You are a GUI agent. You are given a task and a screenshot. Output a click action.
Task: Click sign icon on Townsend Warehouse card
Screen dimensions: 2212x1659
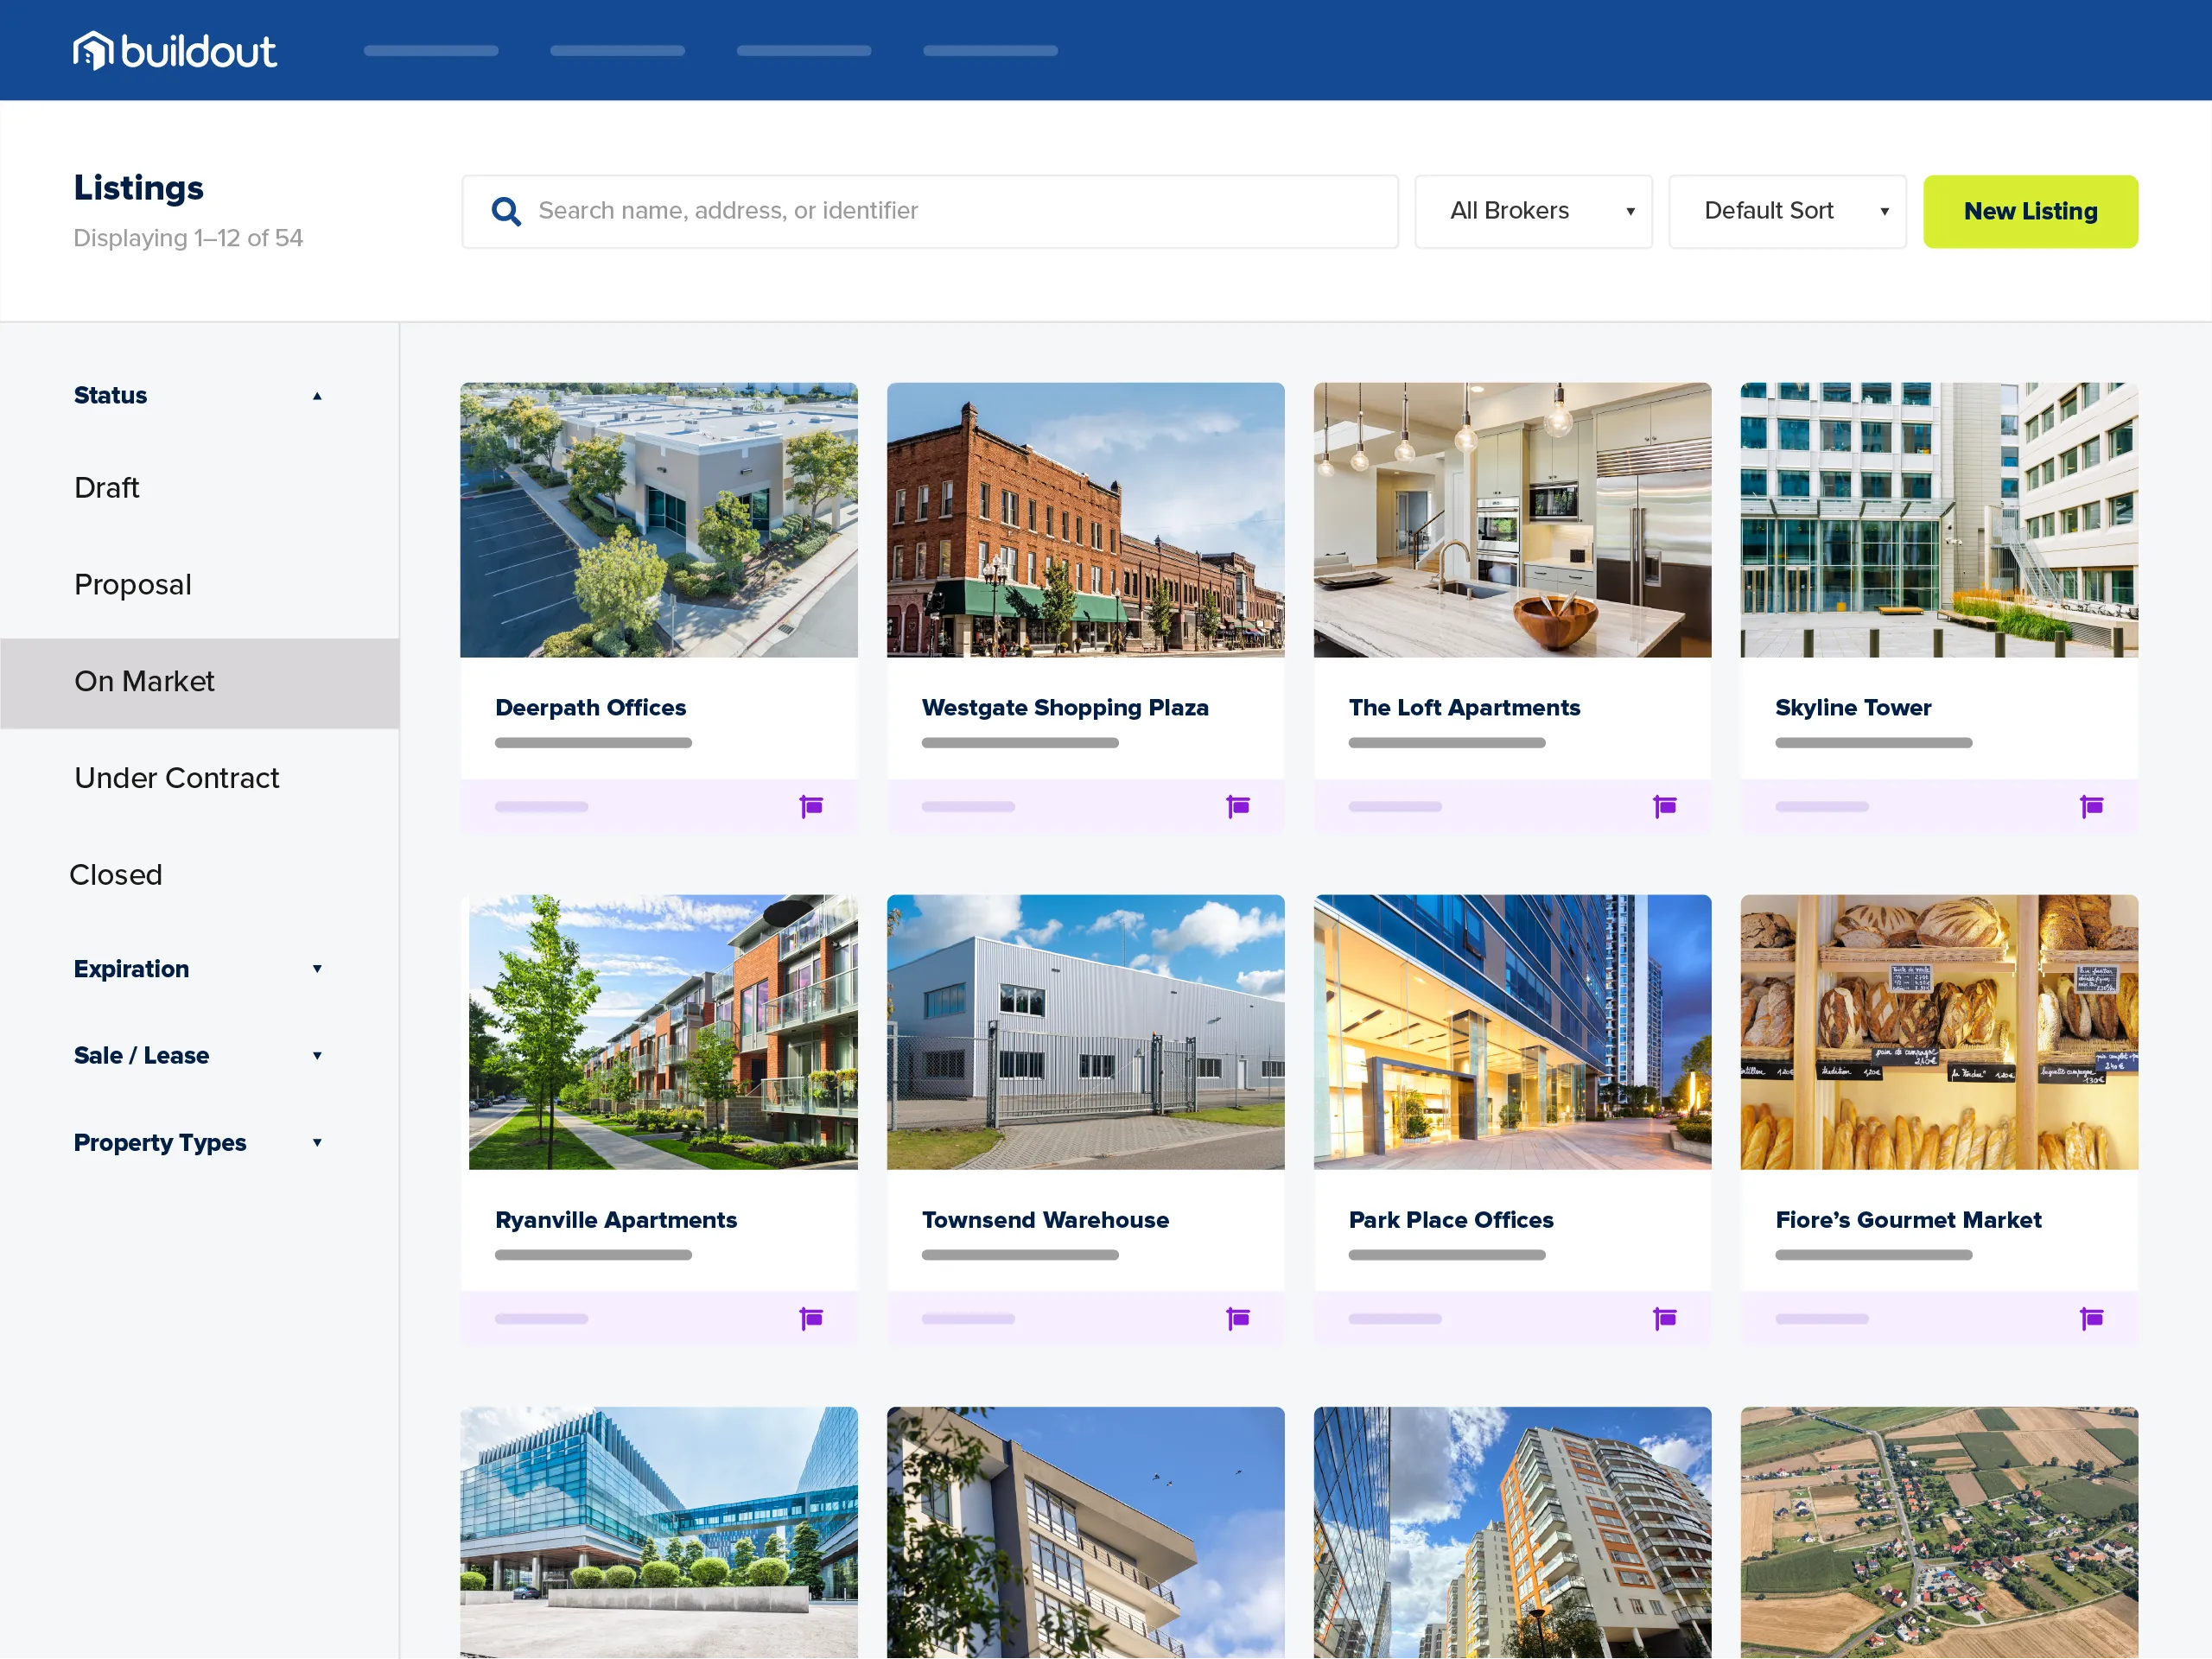coord(1238,1318)
